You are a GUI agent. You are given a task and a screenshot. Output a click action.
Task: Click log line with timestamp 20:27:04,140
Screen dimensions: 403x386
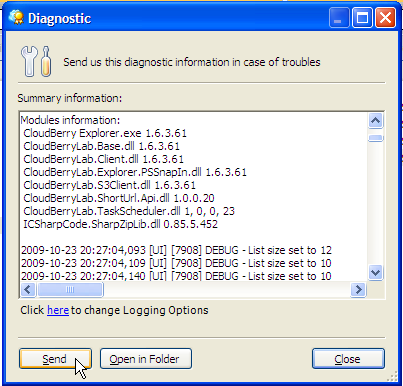point(176,276)
